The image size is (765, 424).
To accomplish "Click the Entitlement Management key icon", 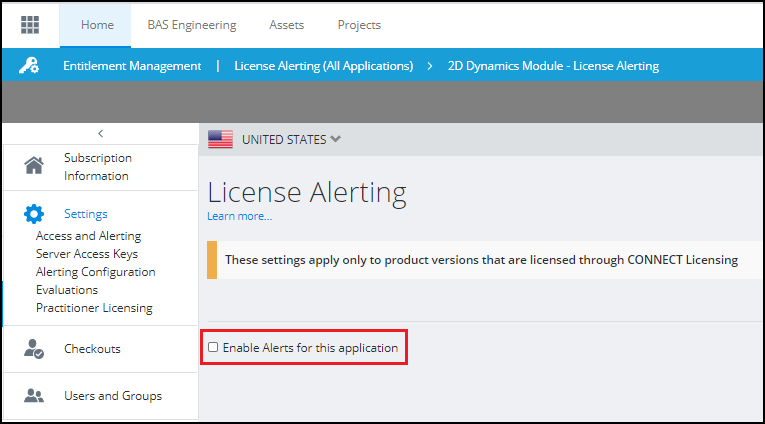I will point(30,66).
